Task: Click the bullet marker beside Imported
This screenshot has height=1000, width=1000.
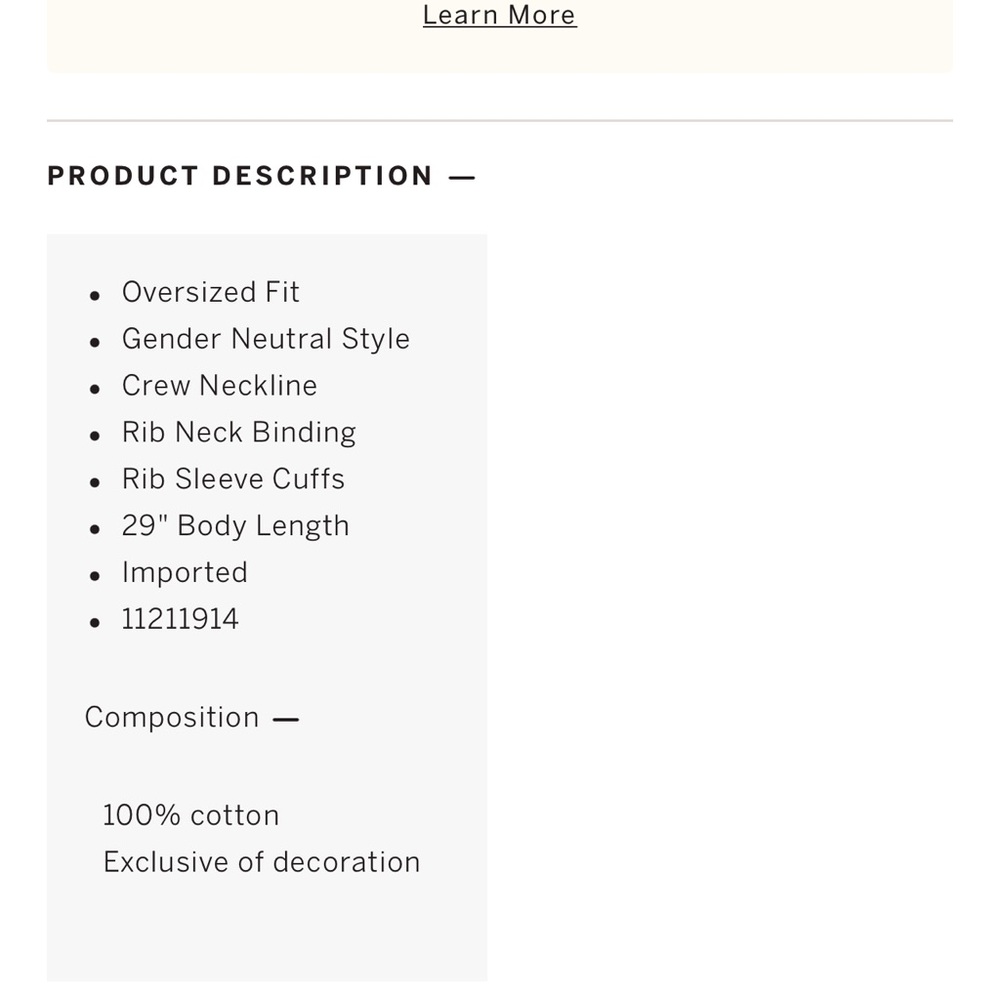Action: 95,577
